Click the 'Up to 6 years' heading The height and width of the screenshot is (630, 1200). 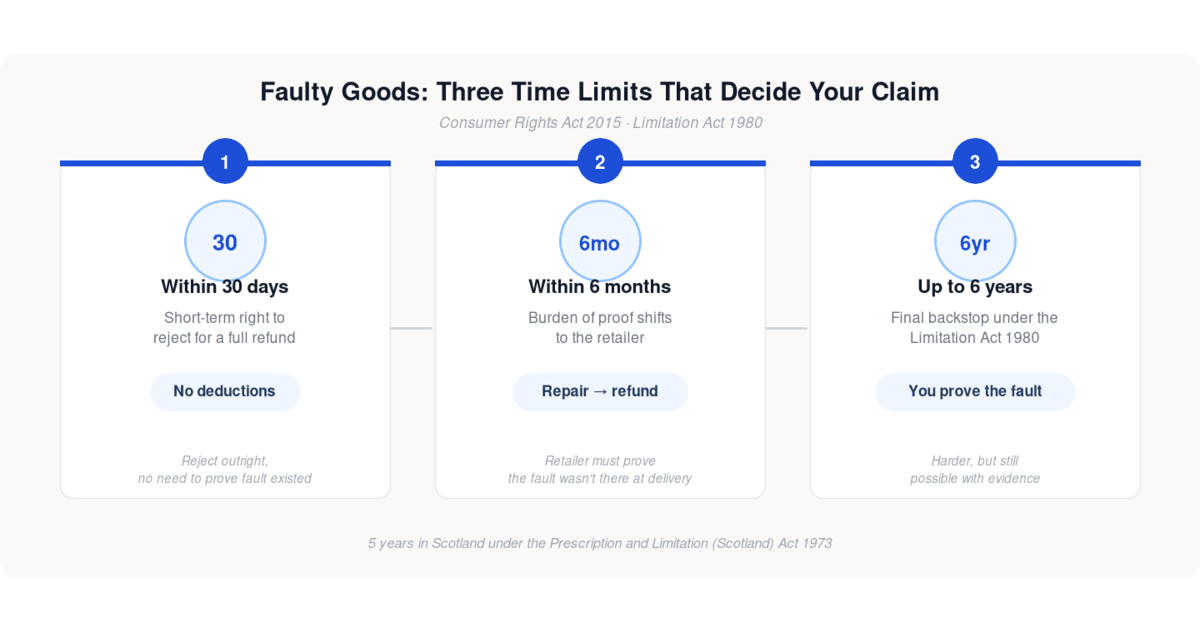click(x=975, y=287)
